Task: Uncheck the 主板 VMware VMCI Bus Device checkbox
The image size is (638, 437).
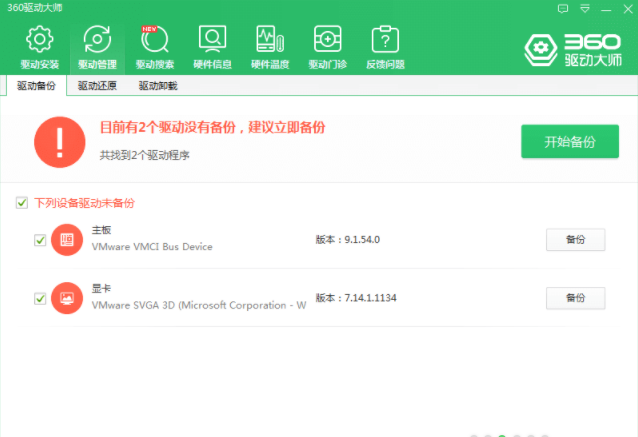Action: pos(40,240)
